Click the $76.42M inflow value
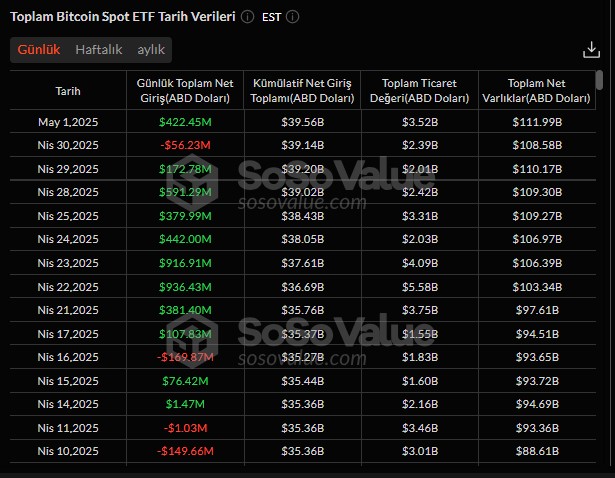 pyautogui.click(x=185, y=381)
